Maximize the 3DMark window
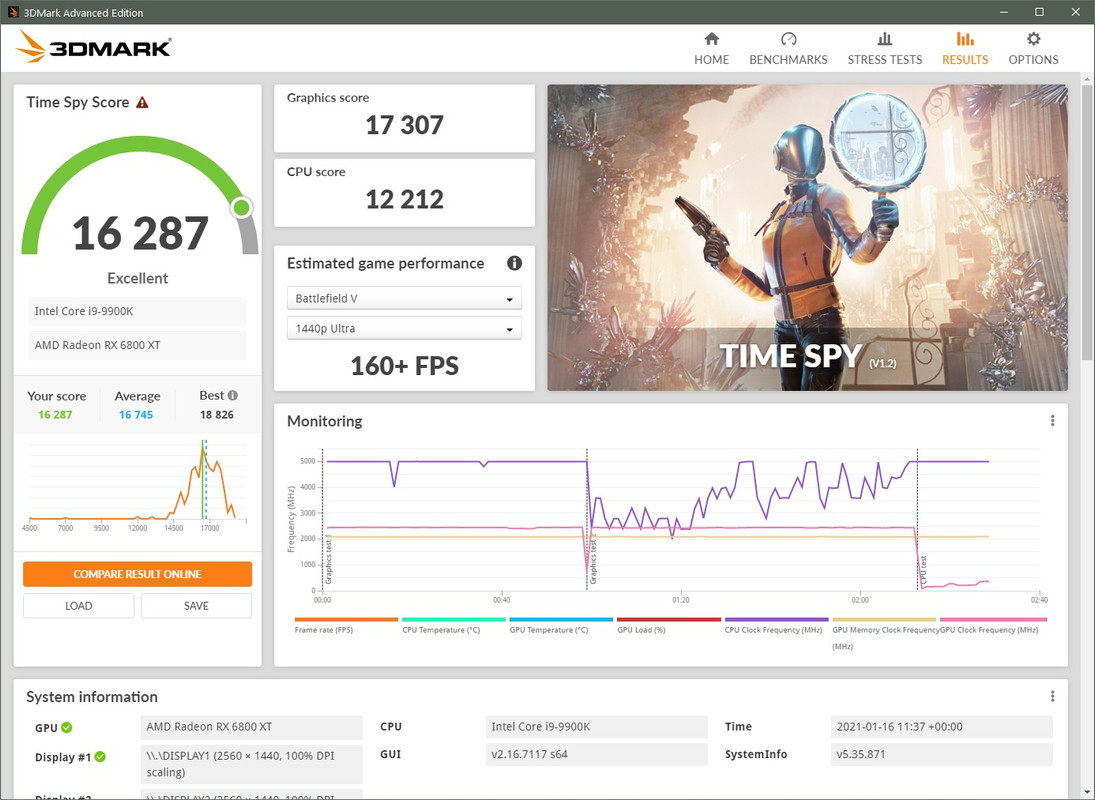This screenshot has width=1095, height=800. (1039, 12)
